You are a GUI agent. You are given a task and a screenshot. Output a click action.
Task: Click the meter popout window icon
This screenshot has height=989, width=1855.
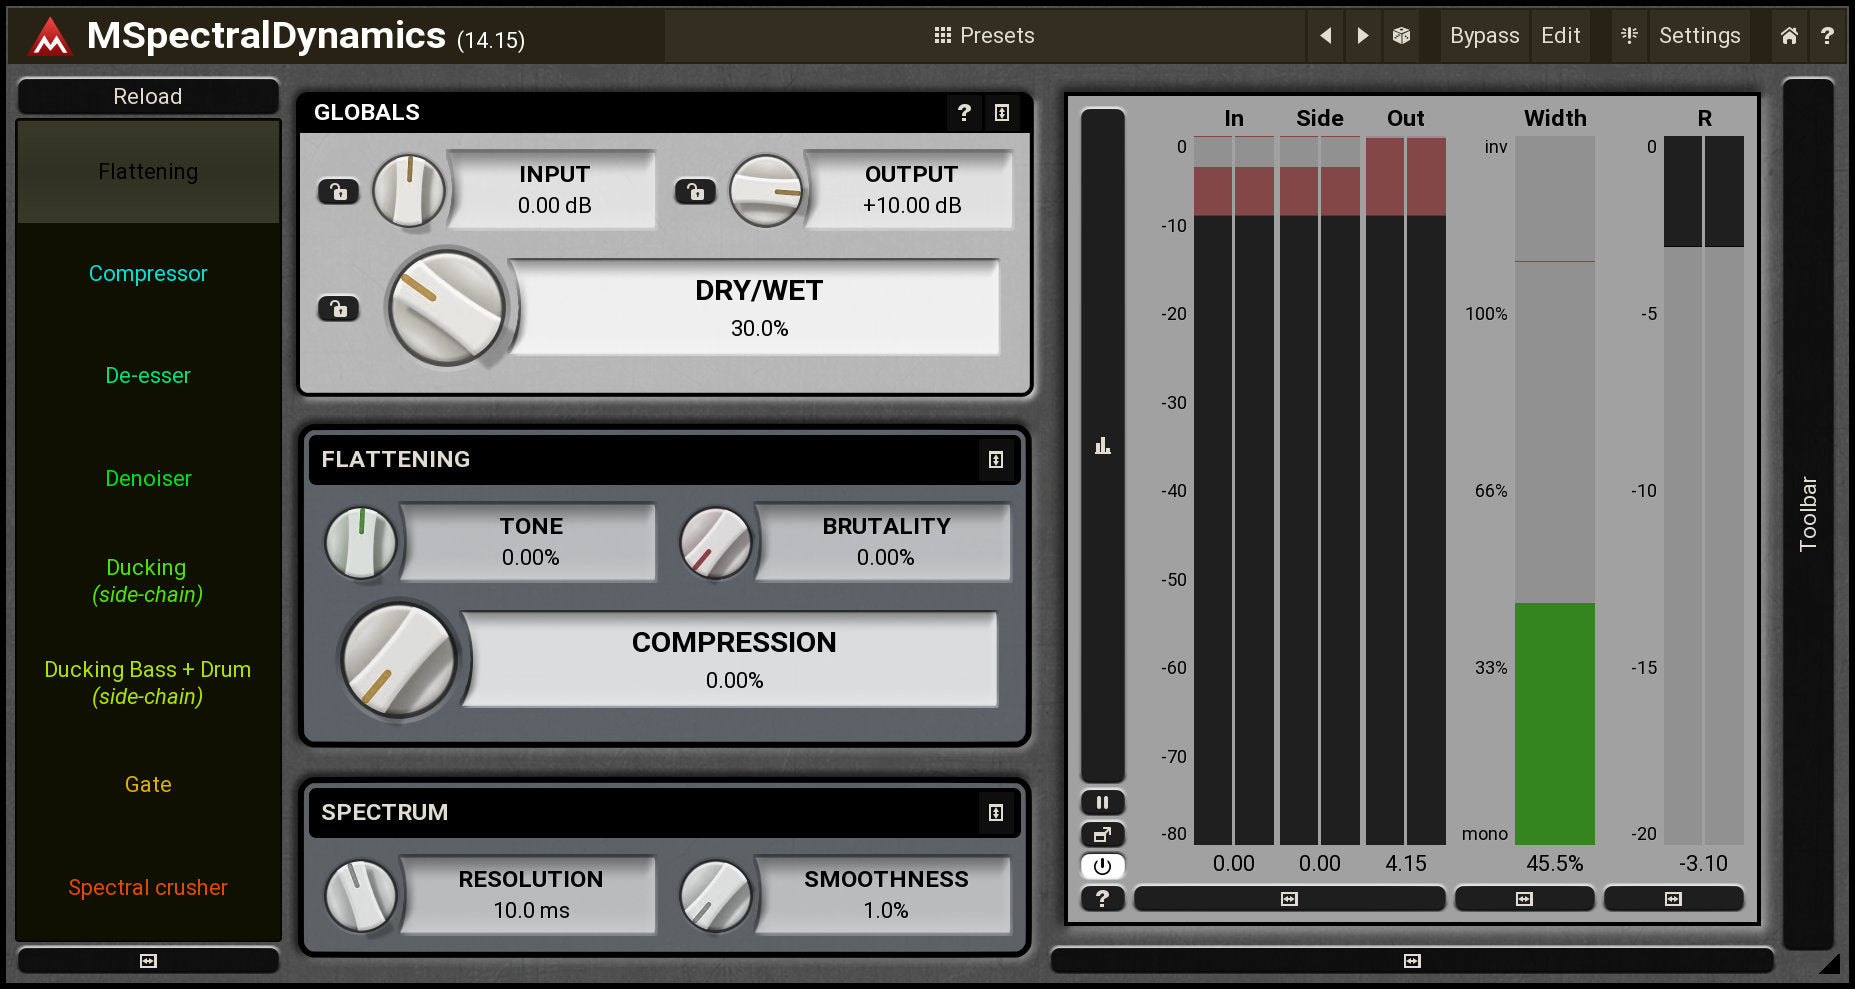point(1102,834)
